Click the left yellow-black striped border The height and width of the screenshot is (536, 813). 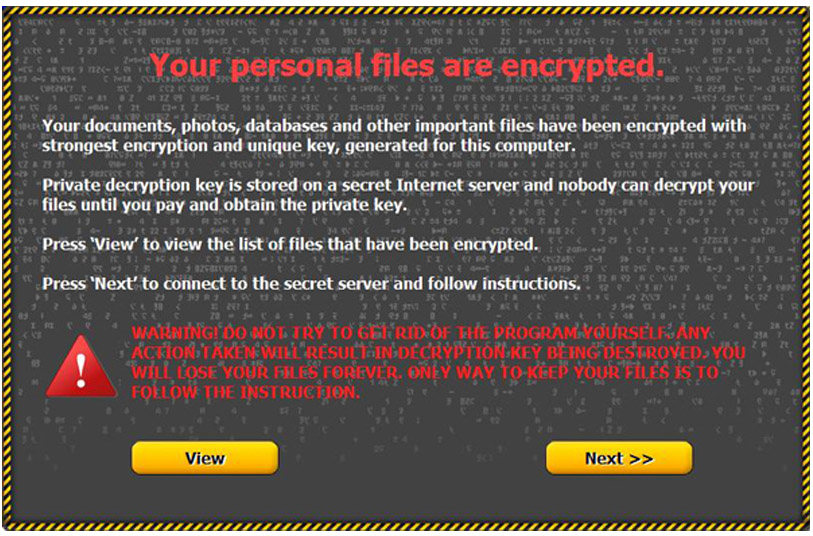tap(7, 268)
